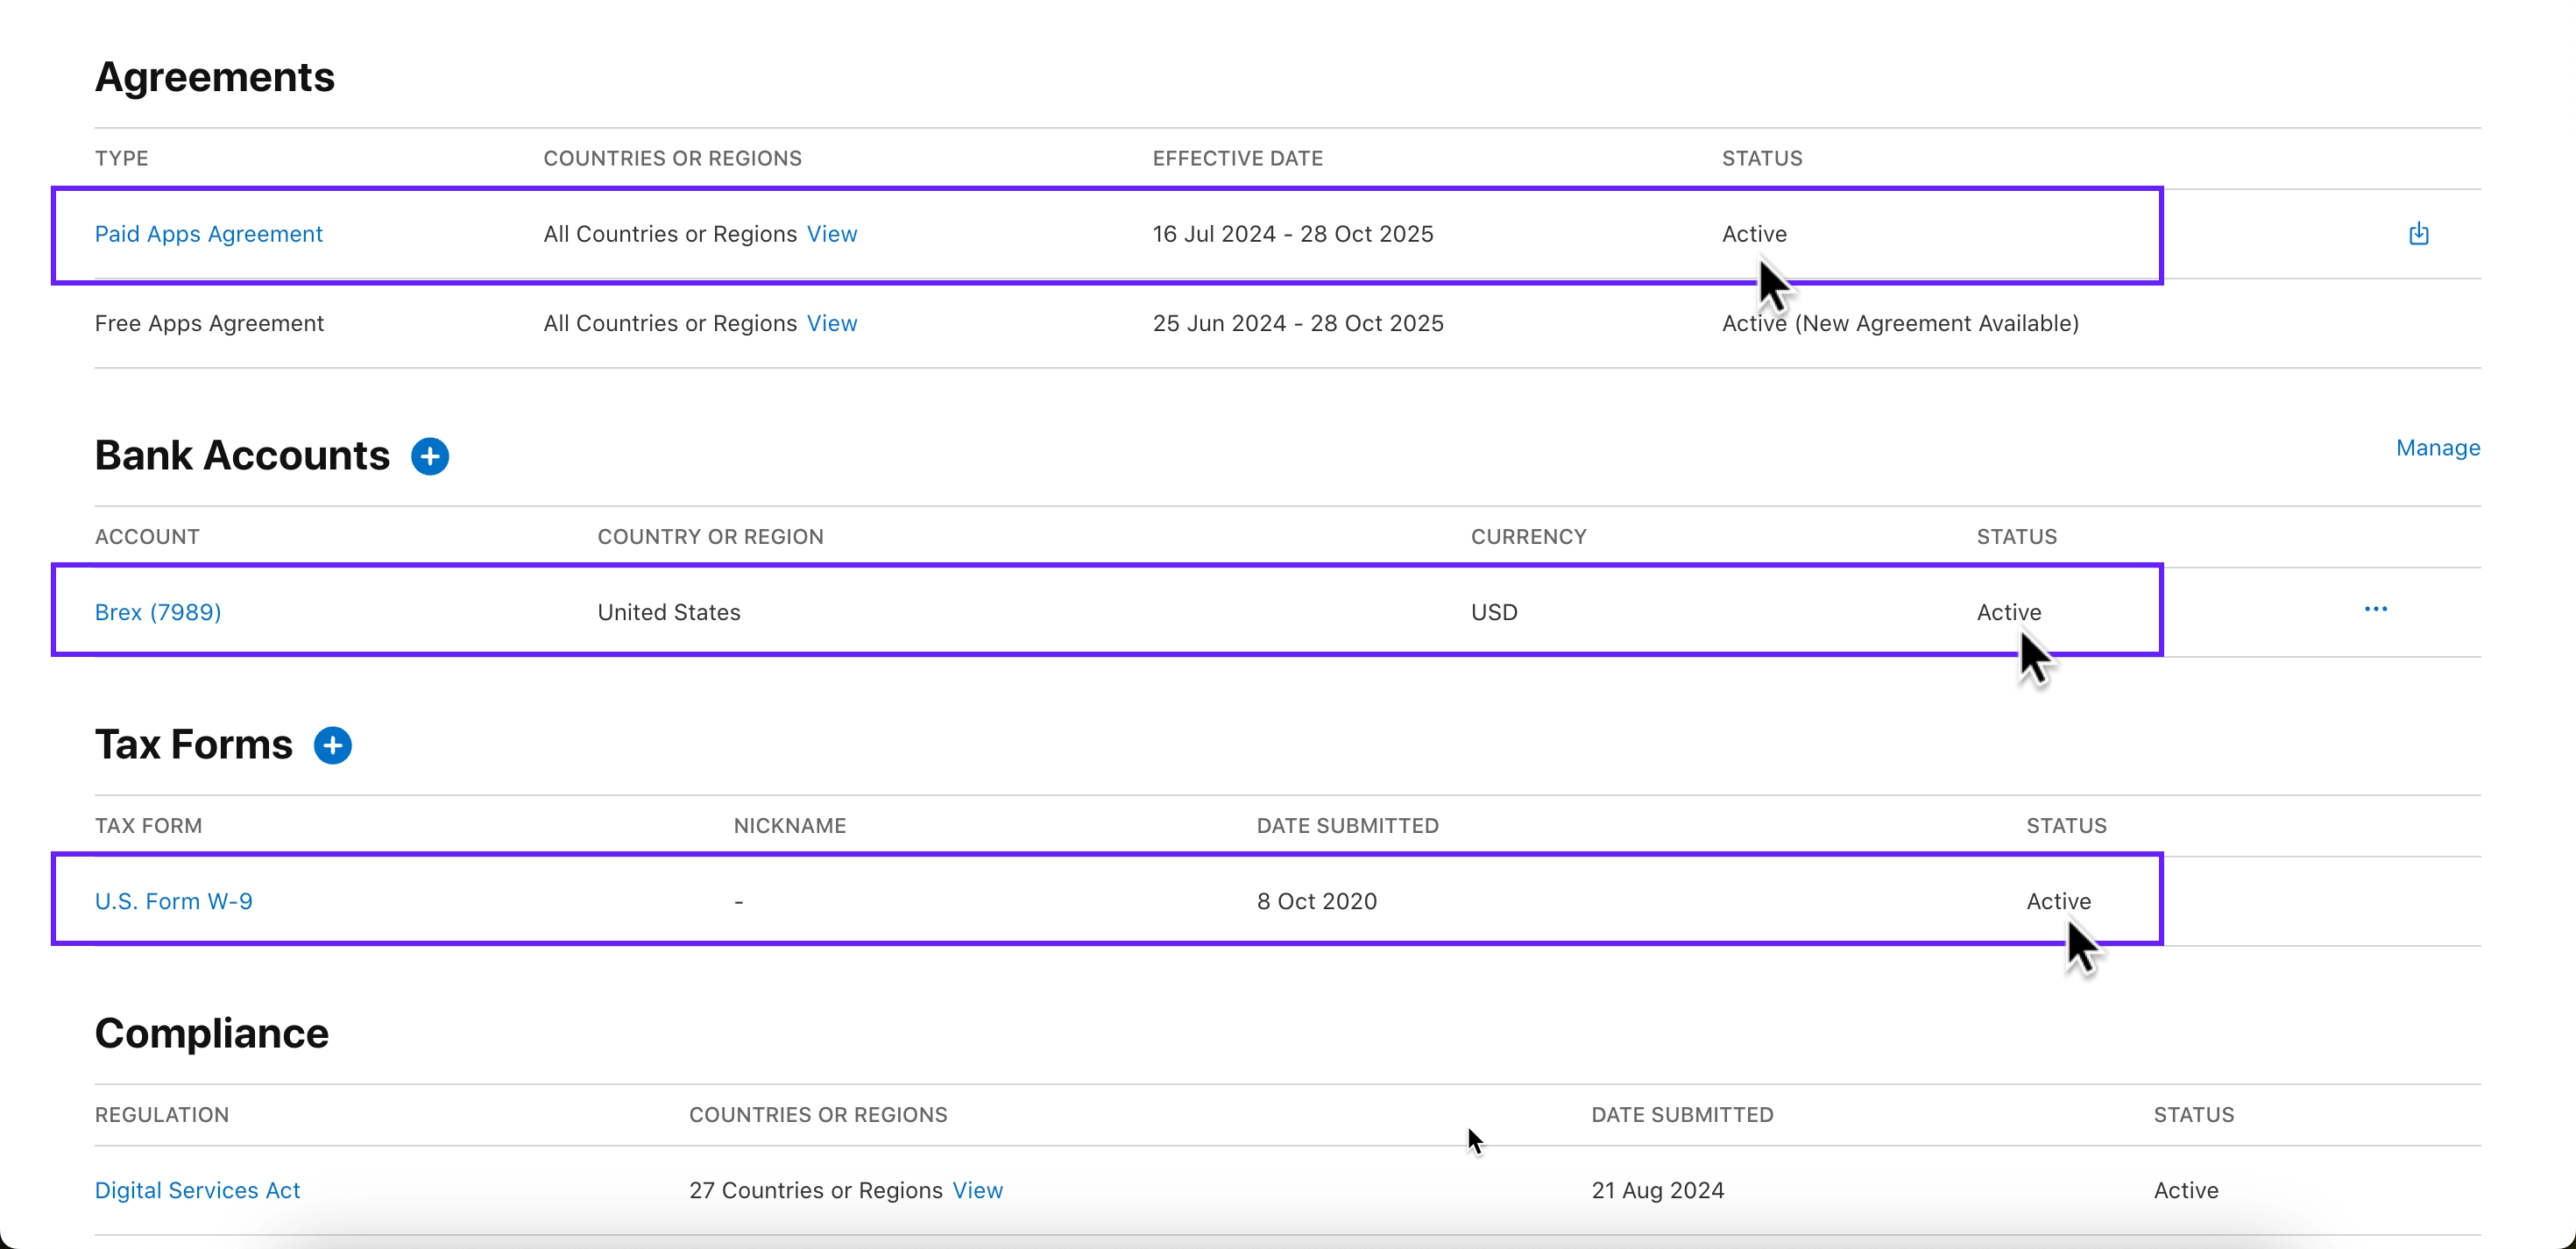The height and width of the screenshot is (1249, 2576).
Task: Open the U.S. Form W-9
Action: (173, 901)
